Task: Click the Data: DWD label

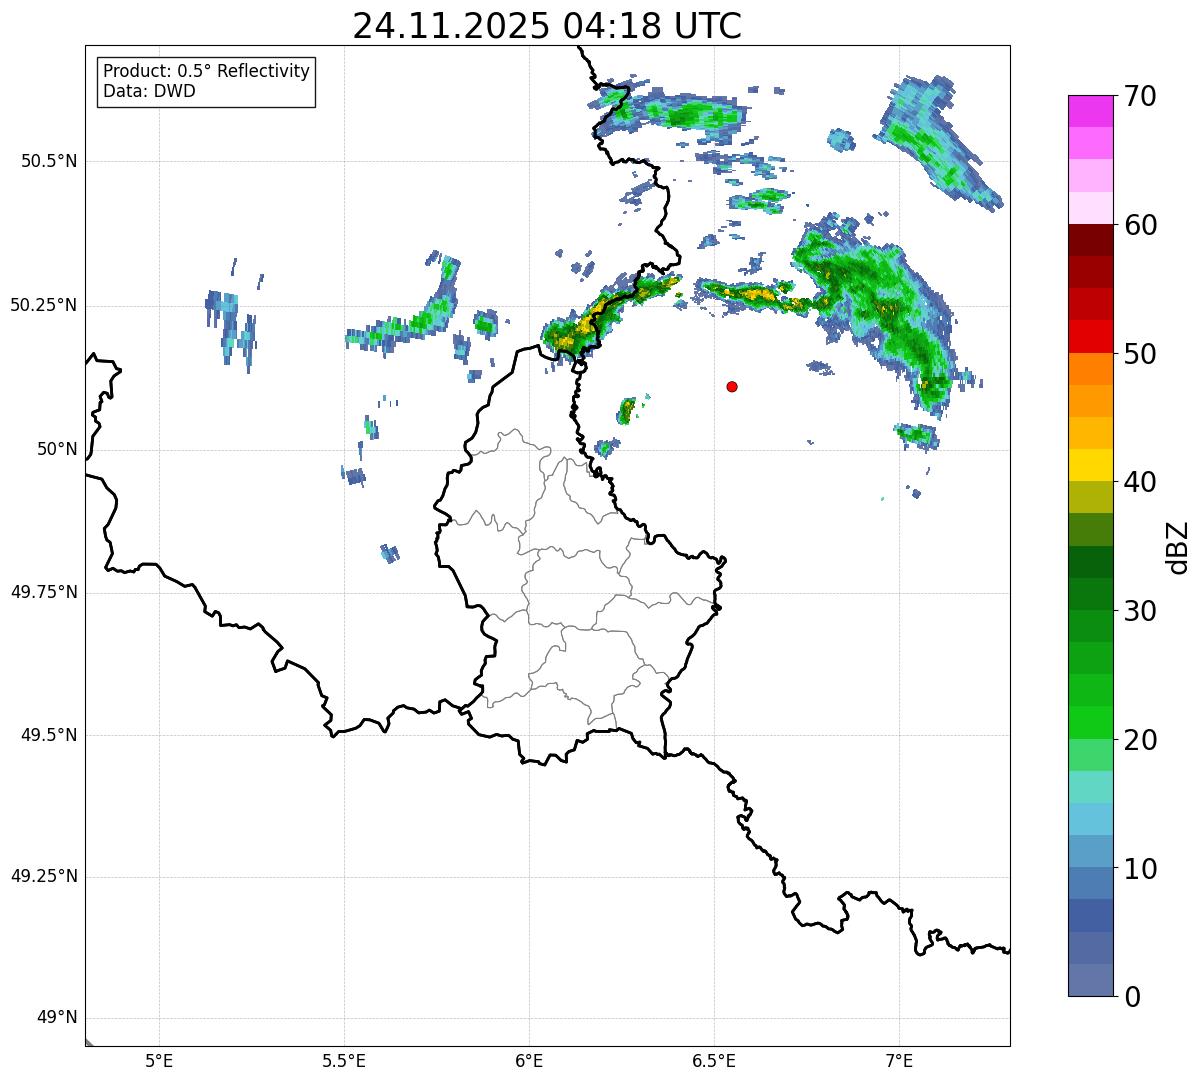Action: [x=149, y=91]
